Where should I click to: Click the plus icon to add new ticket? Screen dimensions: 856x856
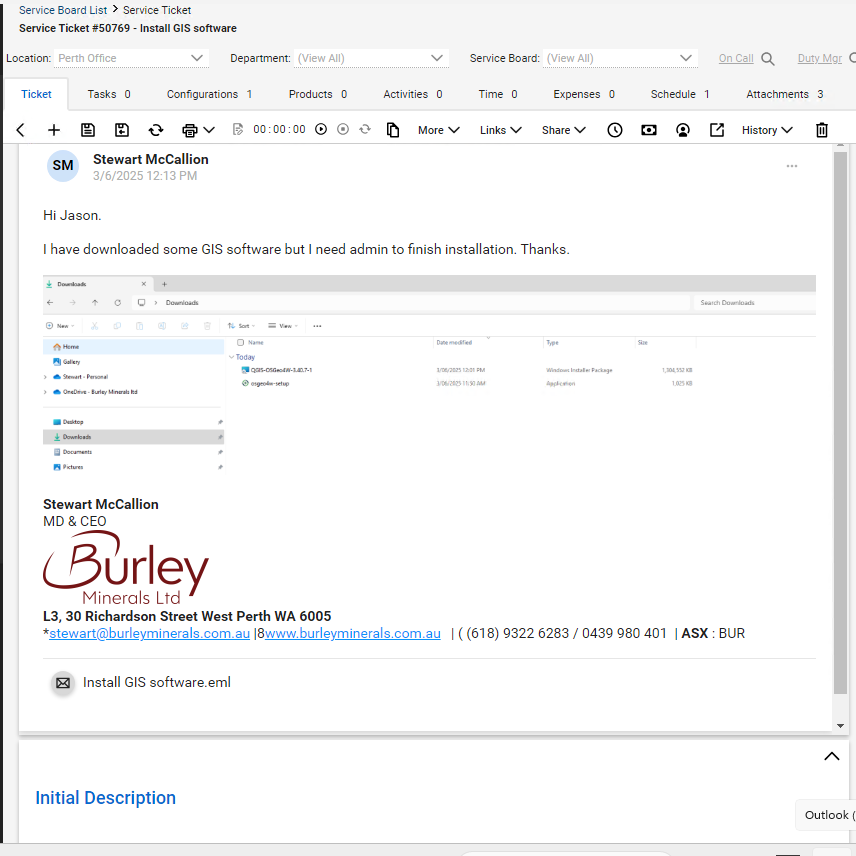[54, 130]
